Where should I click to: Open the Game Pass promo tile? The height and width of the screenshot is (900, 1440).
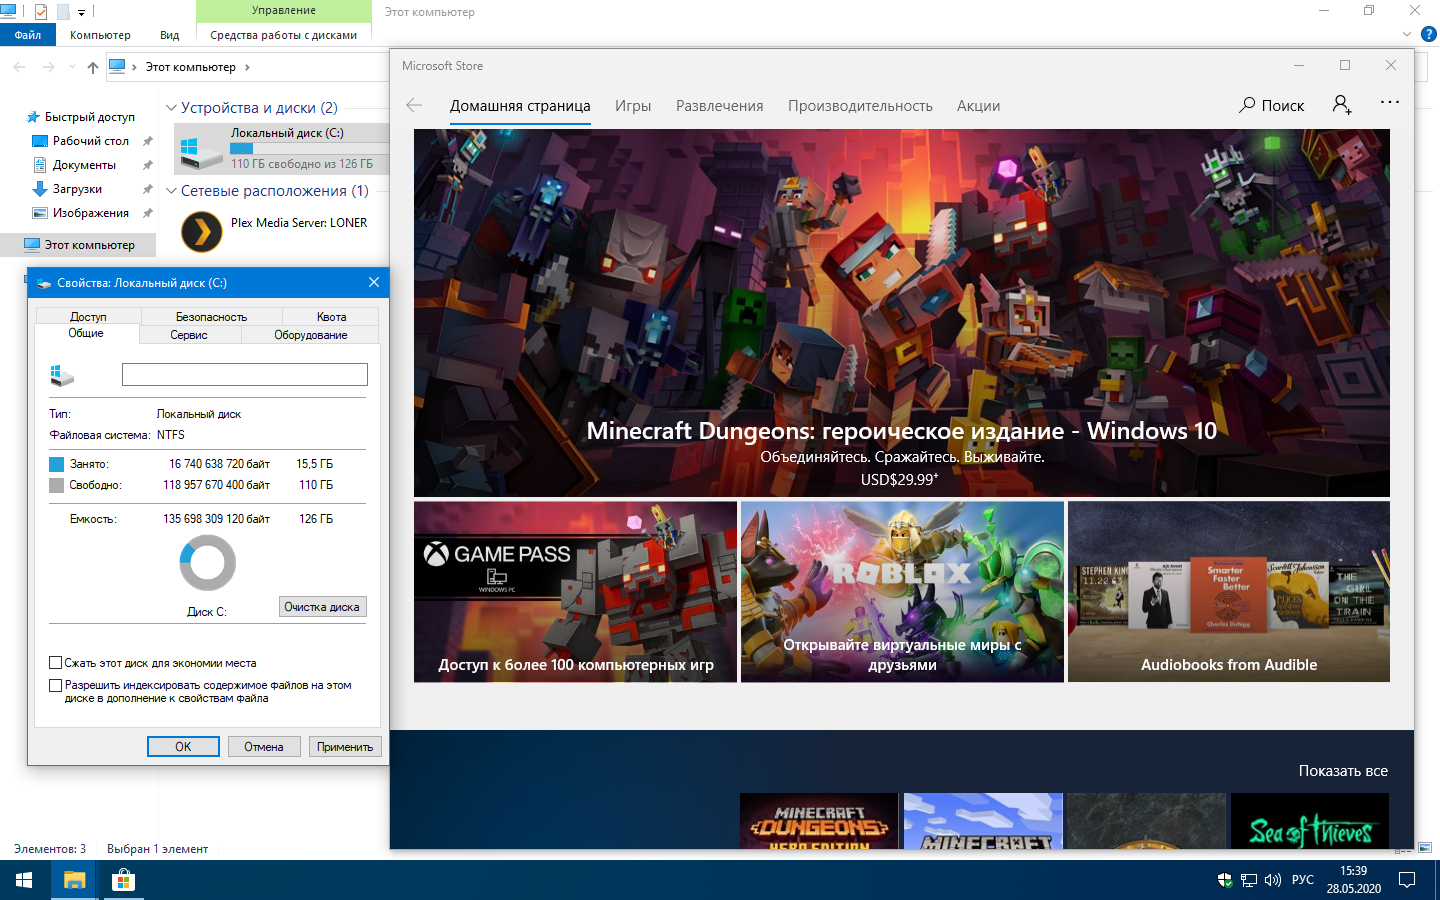575,592
